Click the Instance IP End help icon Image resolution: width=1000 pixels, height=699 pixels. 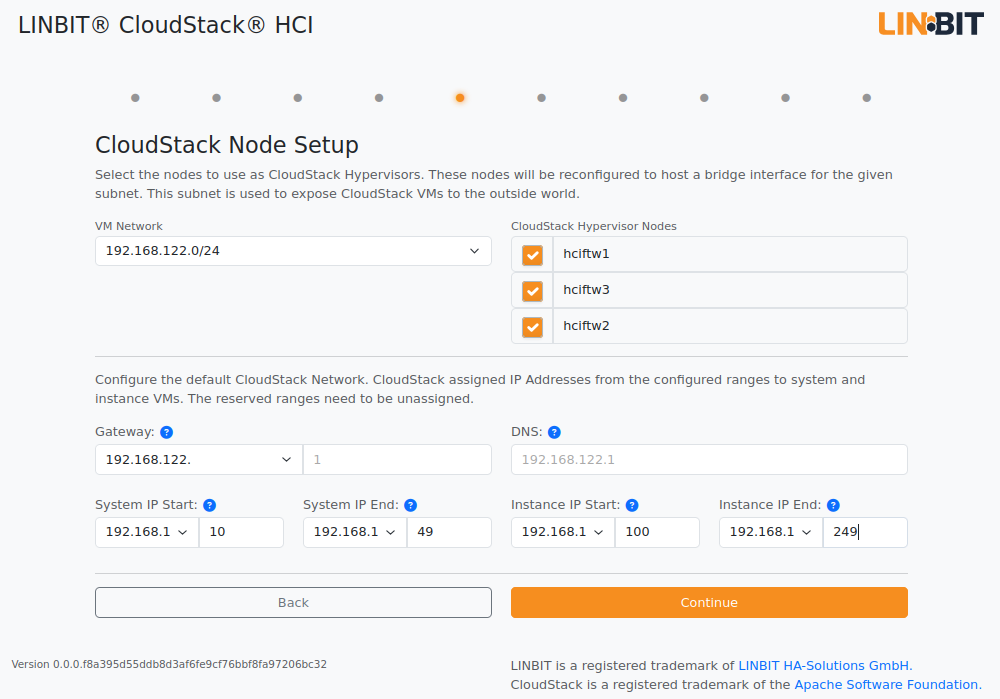click(x=833, y=505)
